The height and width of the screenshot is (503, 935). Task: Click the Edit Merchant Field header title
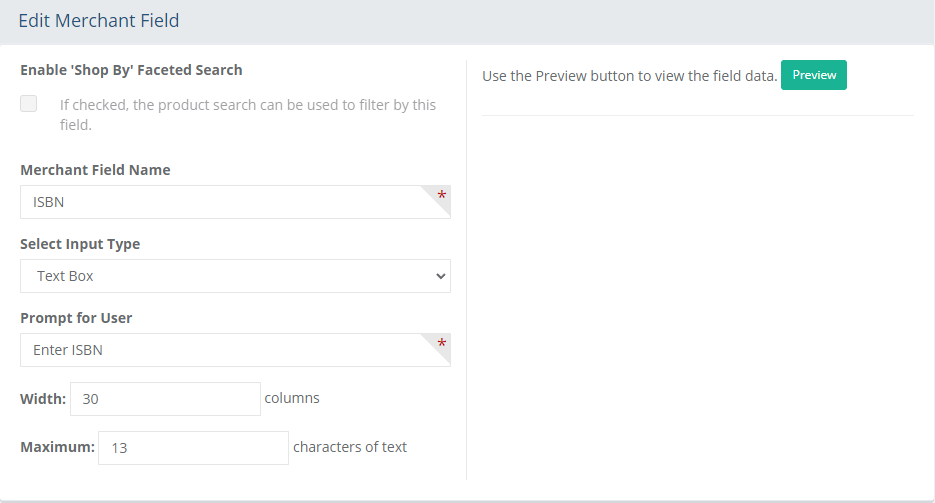pyautogui.click(x=98, y=21)
